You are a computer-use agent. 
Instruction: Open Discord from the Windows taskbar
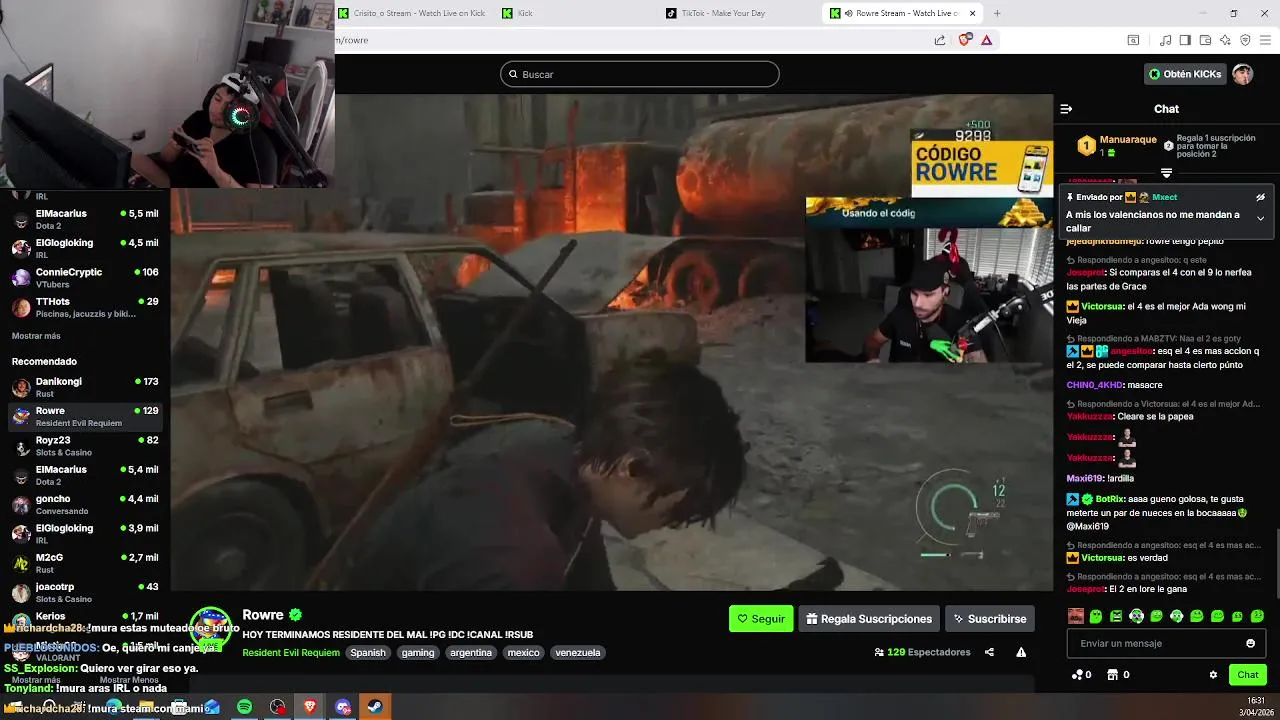click(x=343, y=707)
